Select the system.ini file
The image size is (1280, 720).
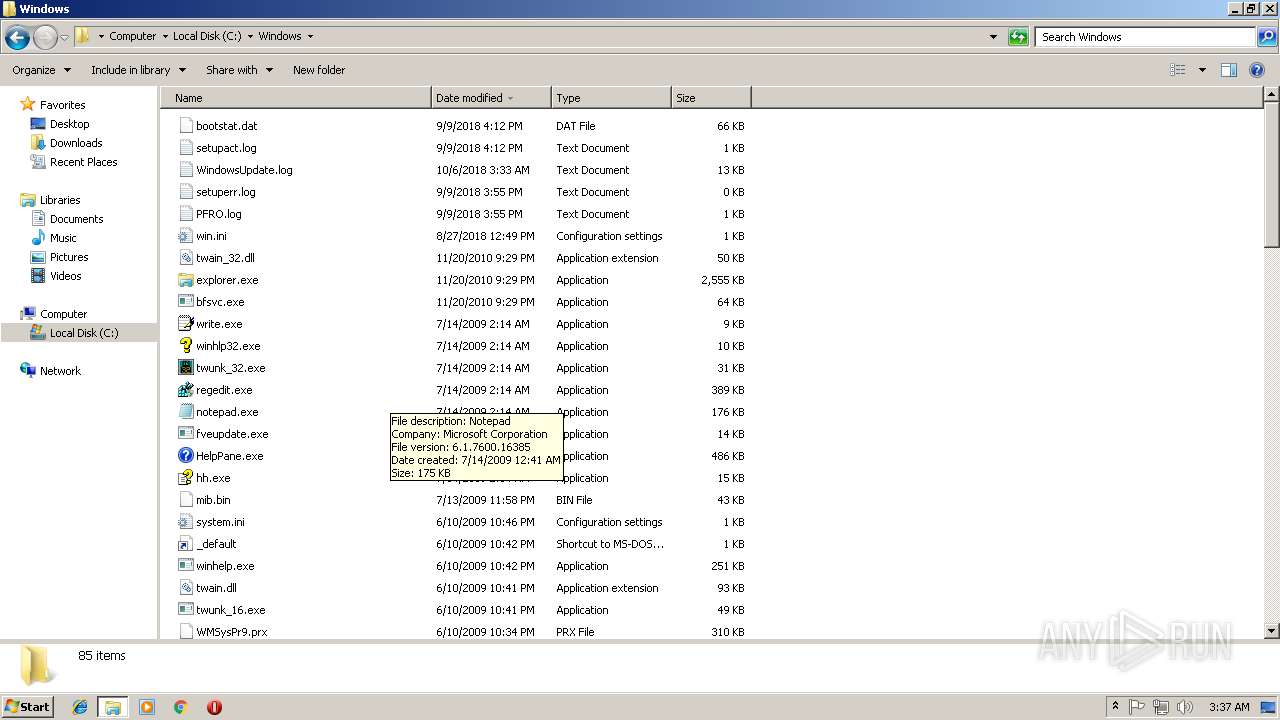220,522
